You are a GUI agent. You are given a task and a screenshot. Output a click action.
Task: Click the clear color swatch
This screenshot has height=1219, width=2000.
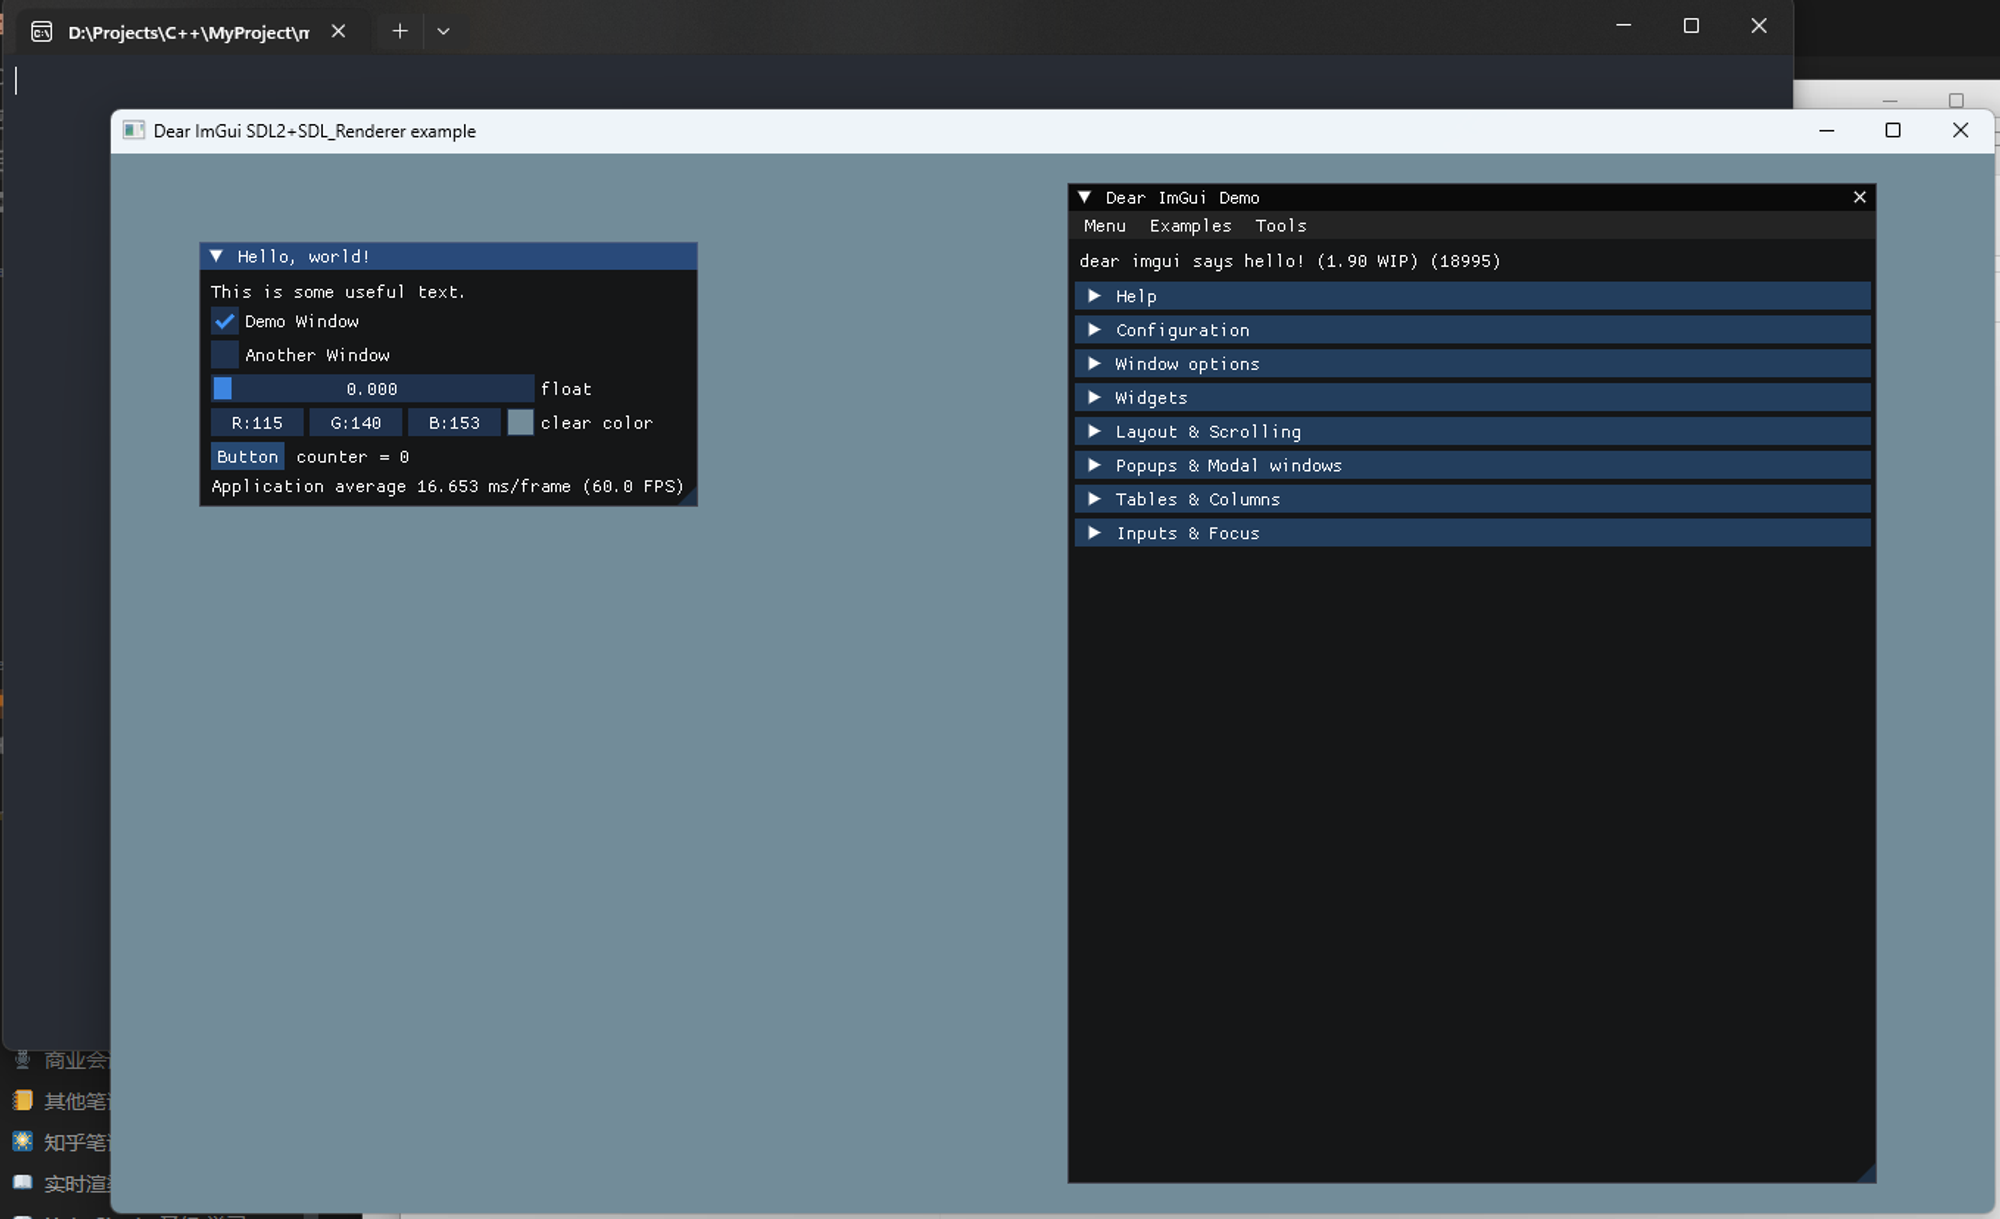click(520, 422)
